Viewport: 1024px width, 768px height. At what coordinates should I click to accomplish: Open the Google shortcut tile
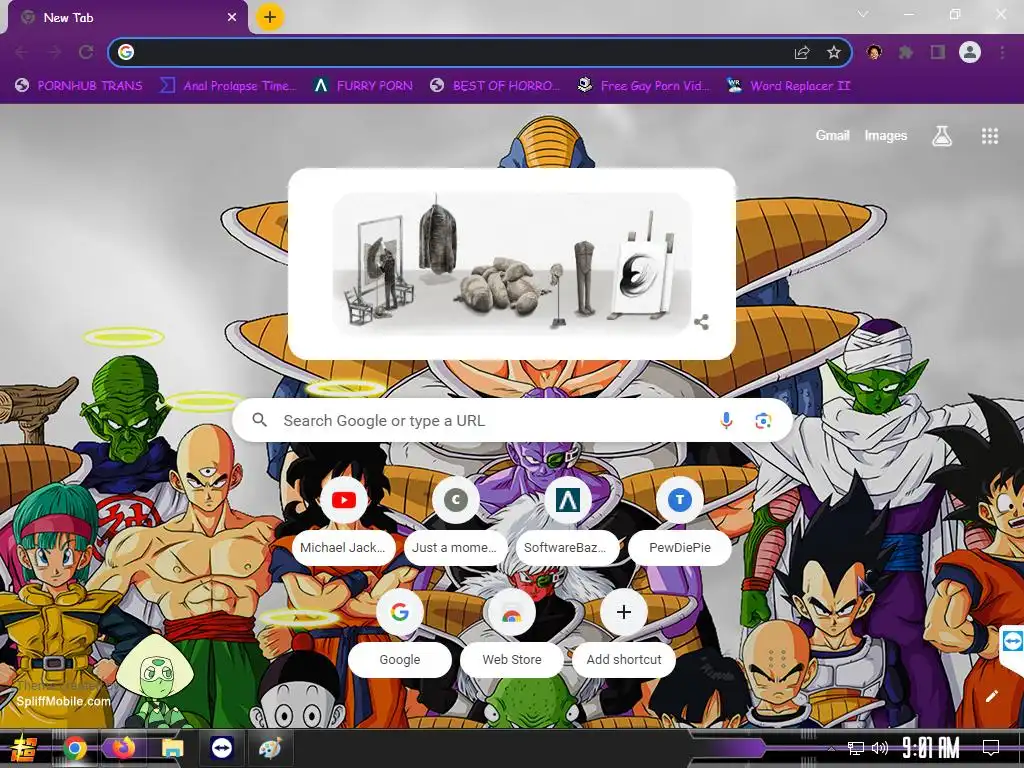(x=400, y=632)
